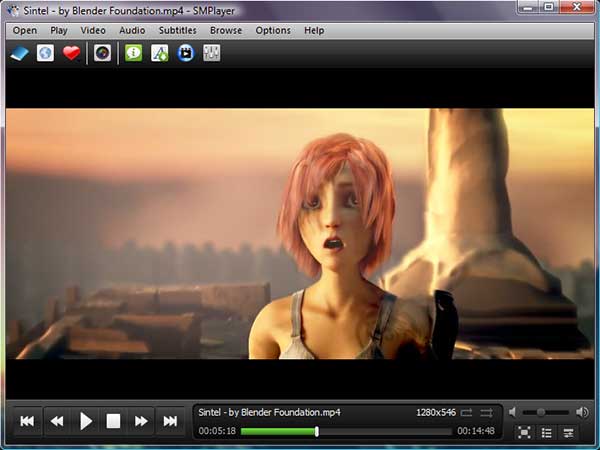Skip to the next track
This screenshot has width=600, height=450.
[171, 421]
